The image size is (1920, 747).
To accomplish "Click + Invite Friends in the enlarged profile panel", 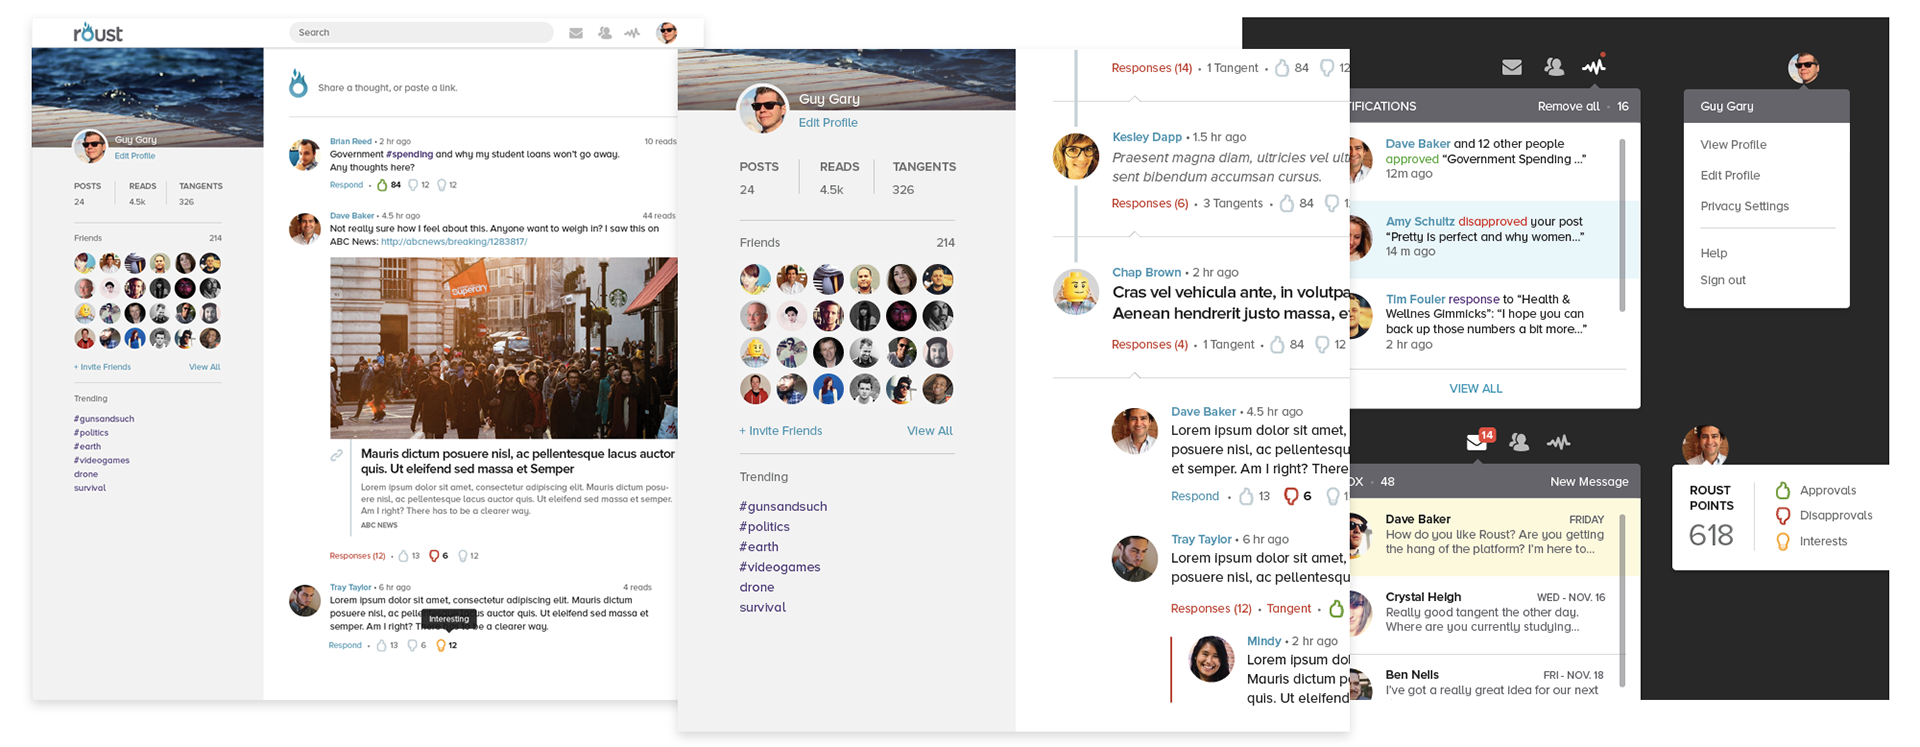I will pos(781,431).
